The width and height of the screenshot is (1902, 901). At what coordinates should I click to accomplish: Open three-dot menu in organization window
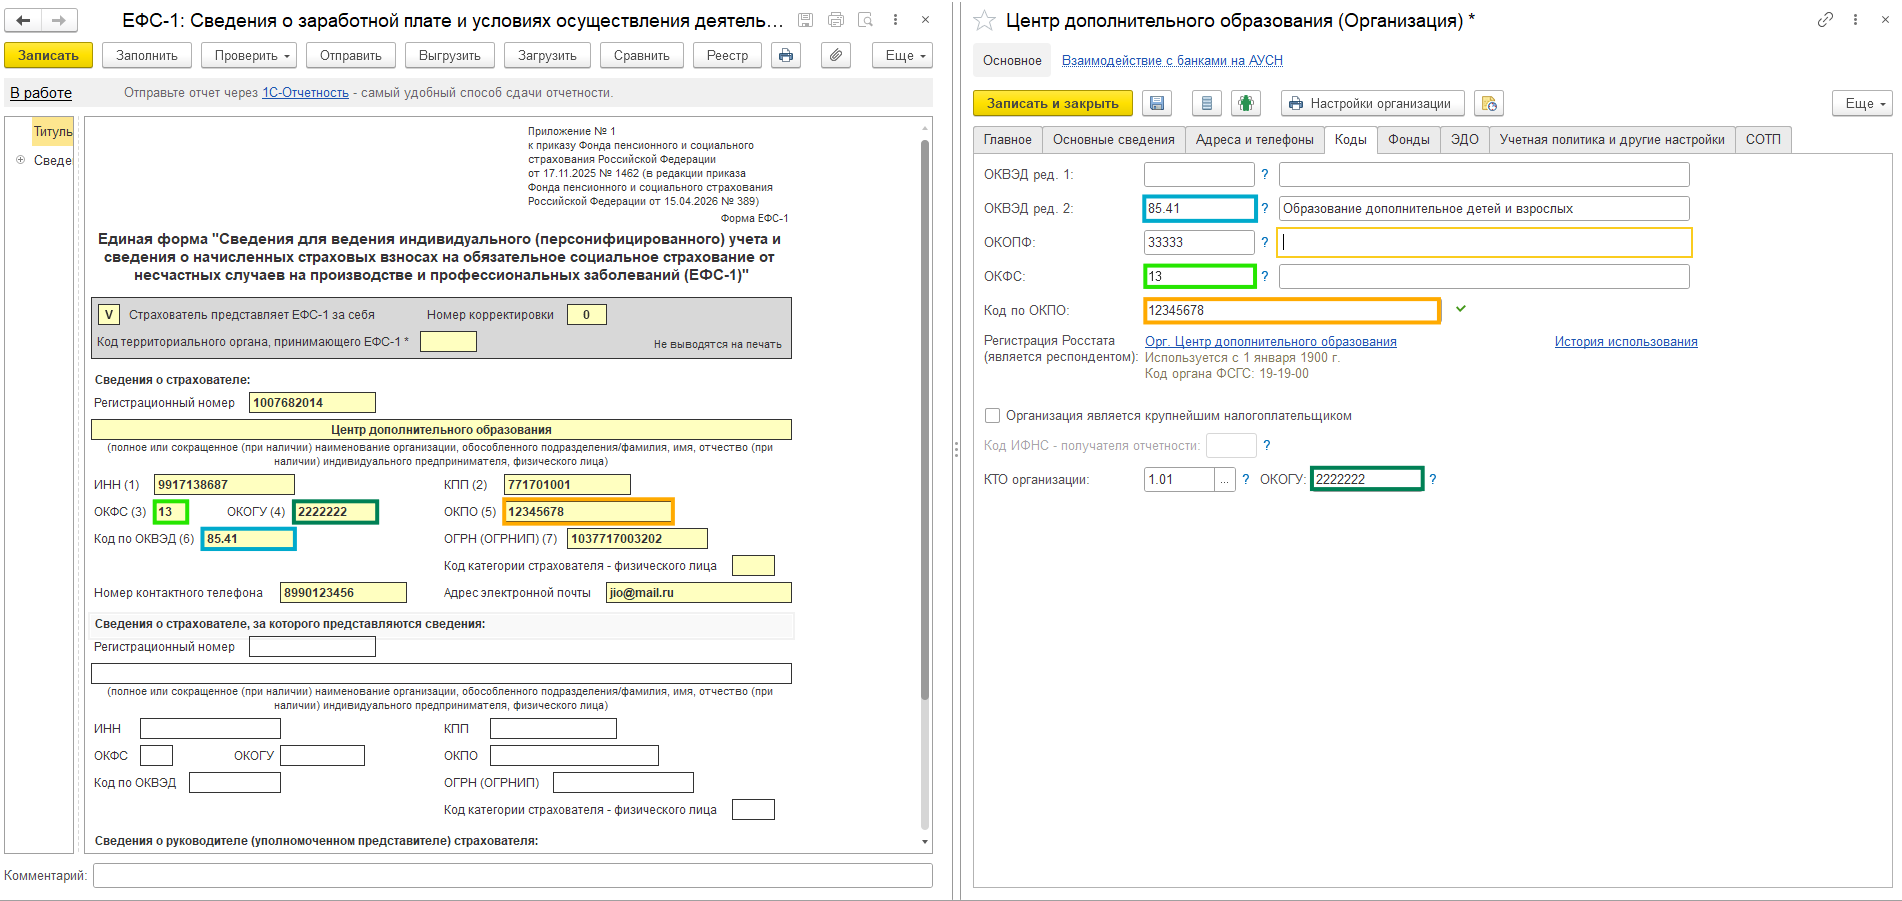[1855, 20]
